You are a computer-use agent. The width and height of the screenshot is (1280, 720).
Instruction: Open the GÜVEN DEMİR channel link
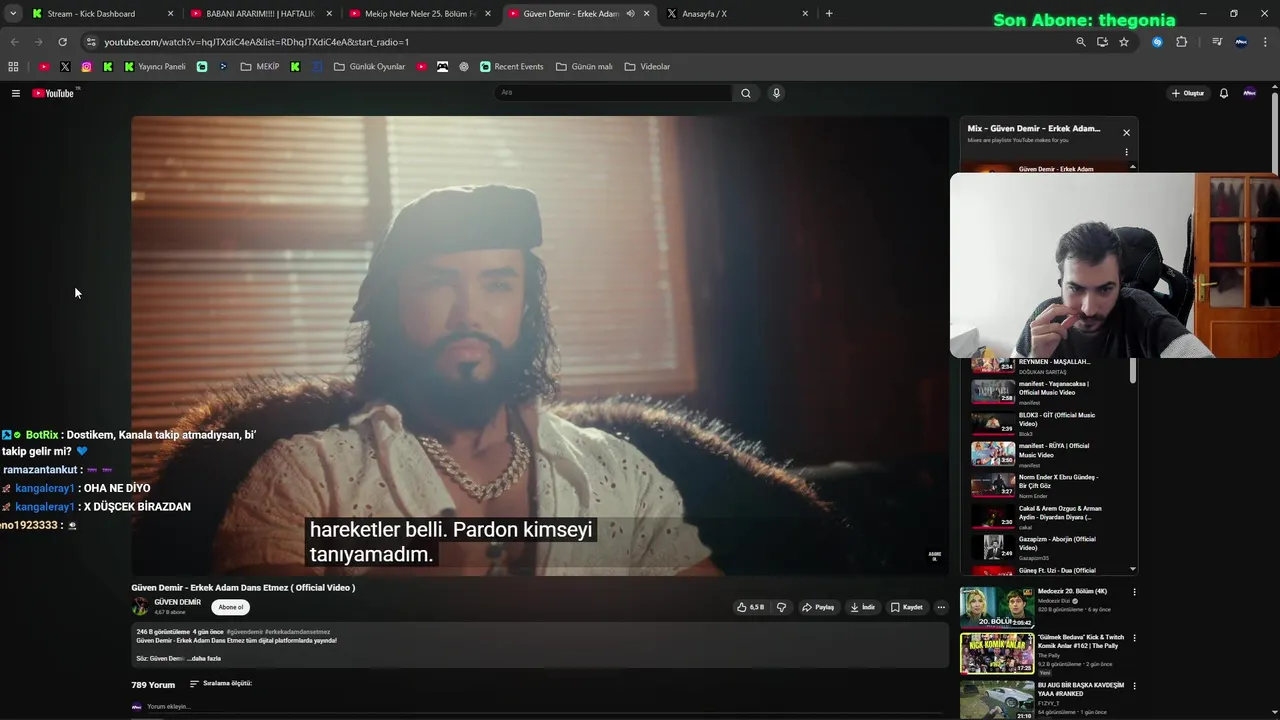click(x=178, y=603)
